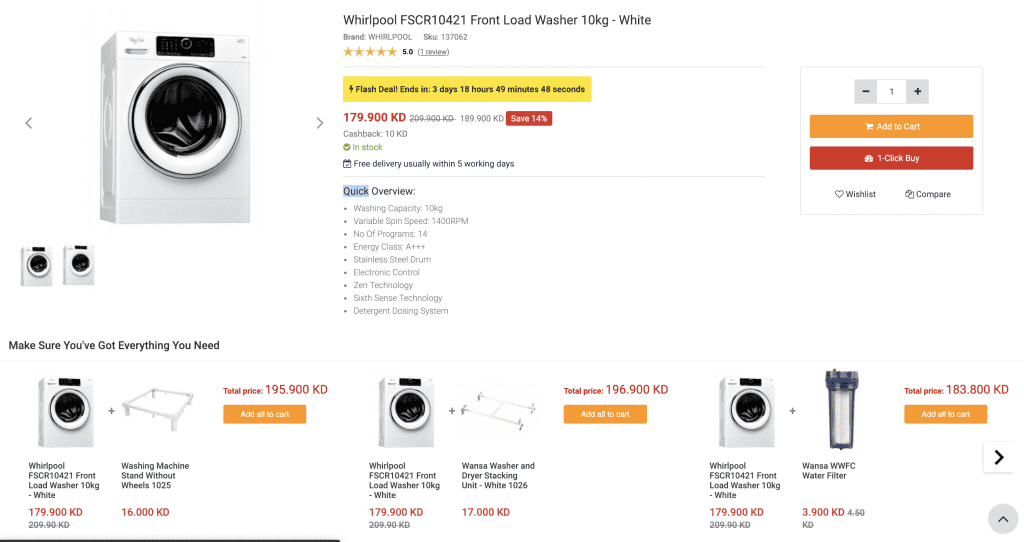Image resolution: width=1024 pixels, height=542 pixels.
Task: Decrease quantity with the minus button
Action: (x=865, y=92)
